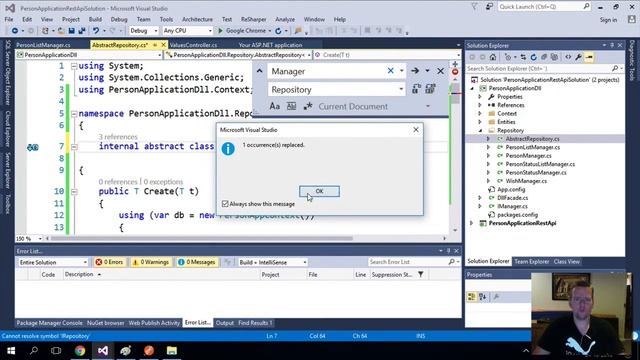The width and height of the screenshot is (640, 360).
Task: Collapse the Repository folder
Action: [480, 130]
